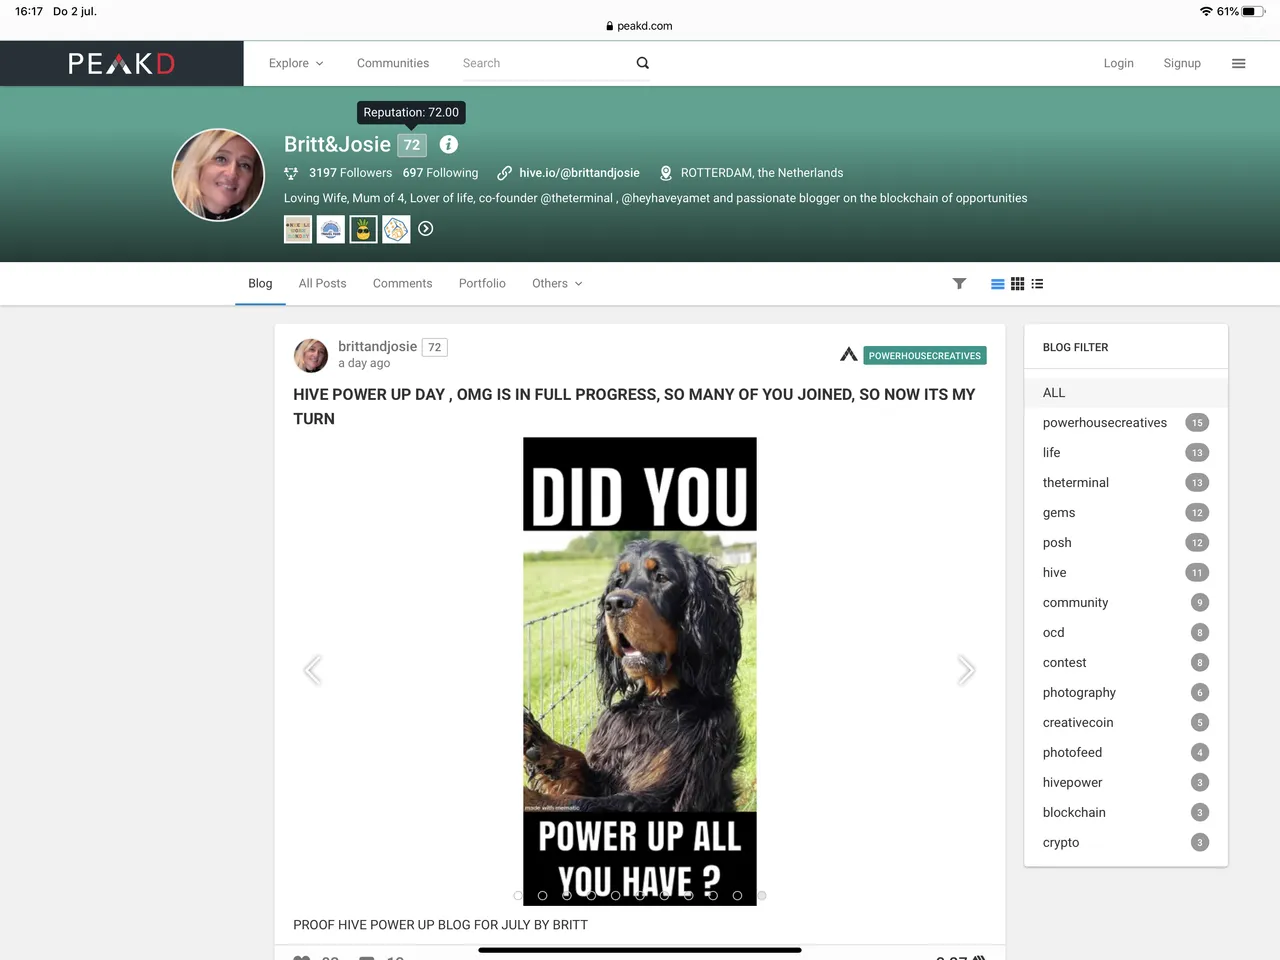Click the first colorful text badge

click(298, 229)
